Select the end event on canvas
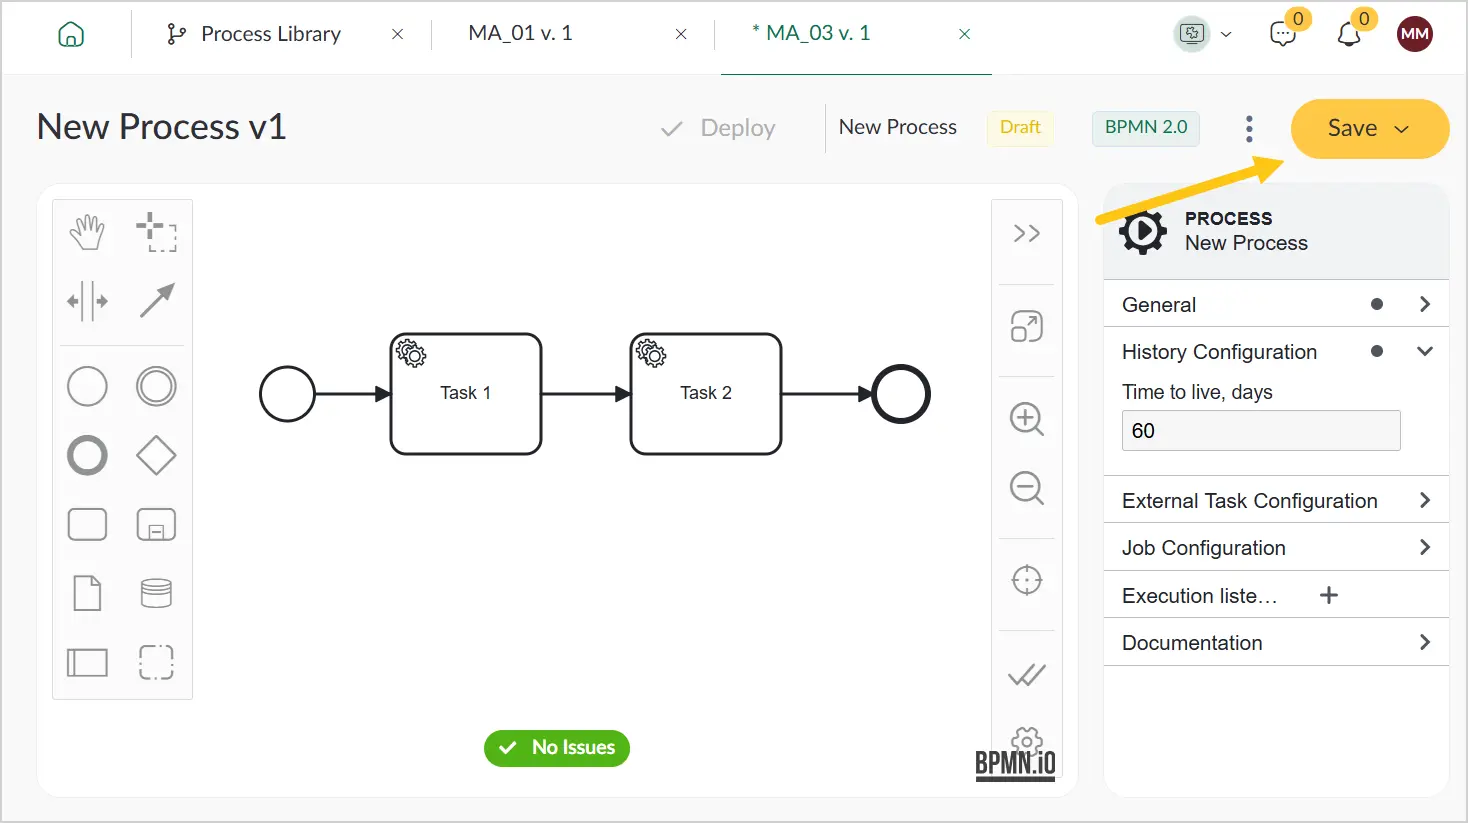The height and width of the screenshot is (823, 1468). (901, 394)
